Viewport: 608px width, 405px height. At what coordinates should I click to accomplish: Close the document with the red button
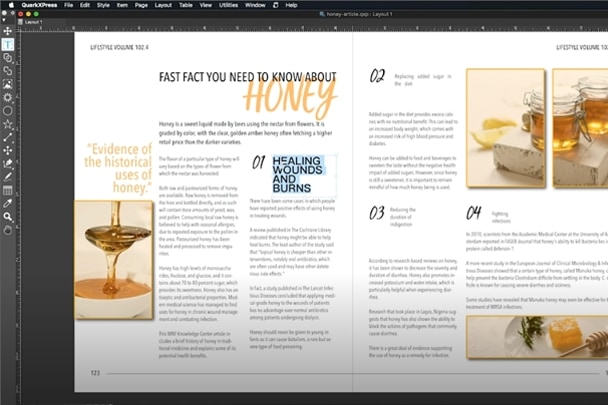(x=21, y=14)
